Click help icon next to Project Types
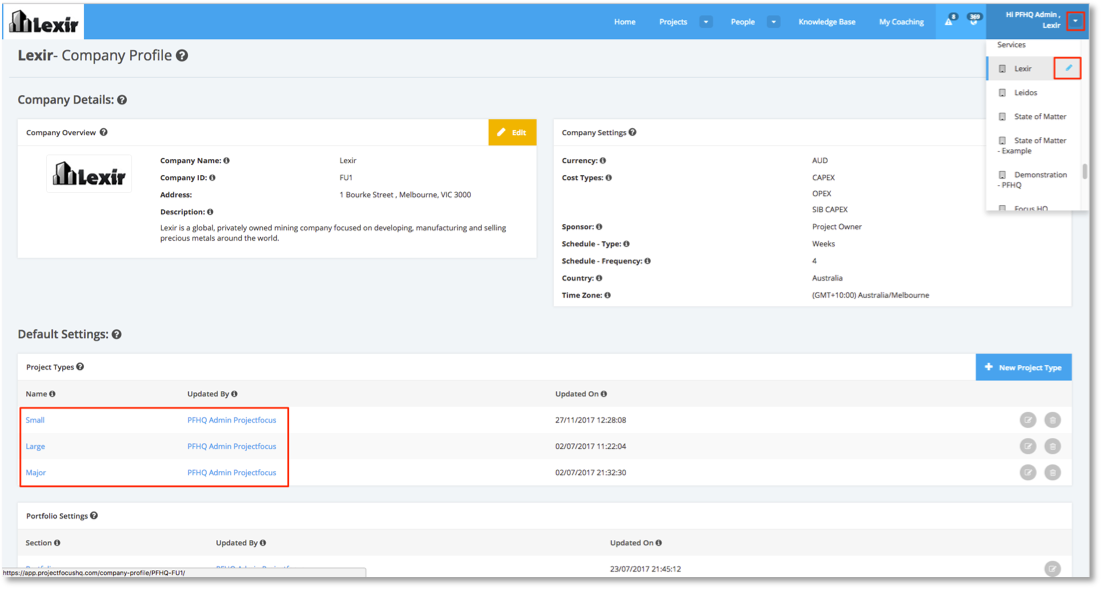The height and width of the screenshot is (589, 1102). 80,367
